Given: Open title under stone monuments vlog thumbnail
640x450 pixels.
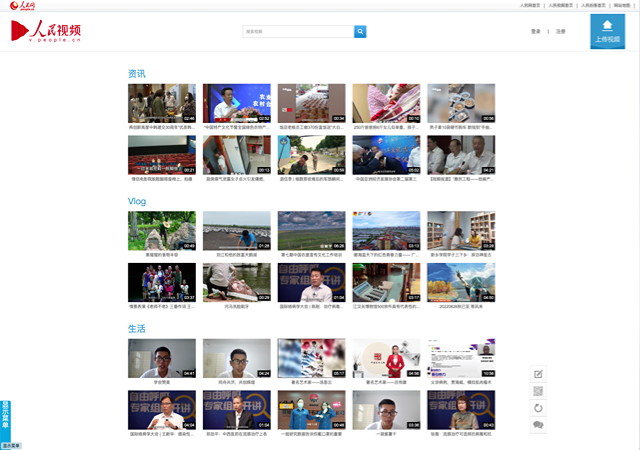Looking at the screenshot, I should pos(162,255).
